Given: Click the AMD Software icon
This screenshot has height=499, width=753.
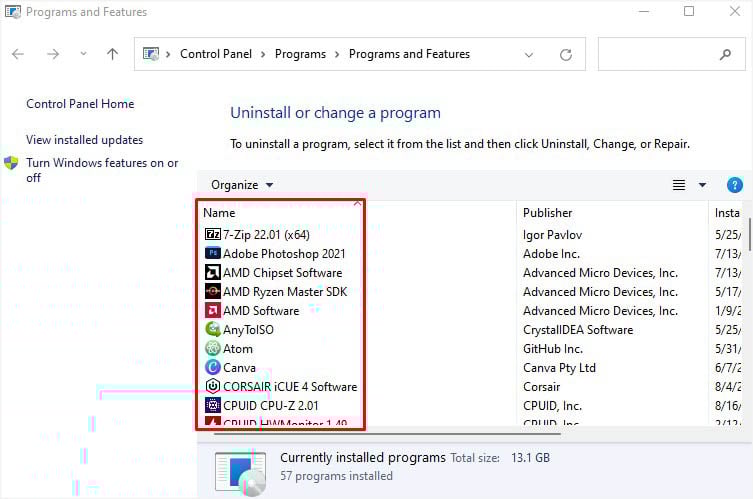Looking at the screenshot, I should tap(213, 310).
